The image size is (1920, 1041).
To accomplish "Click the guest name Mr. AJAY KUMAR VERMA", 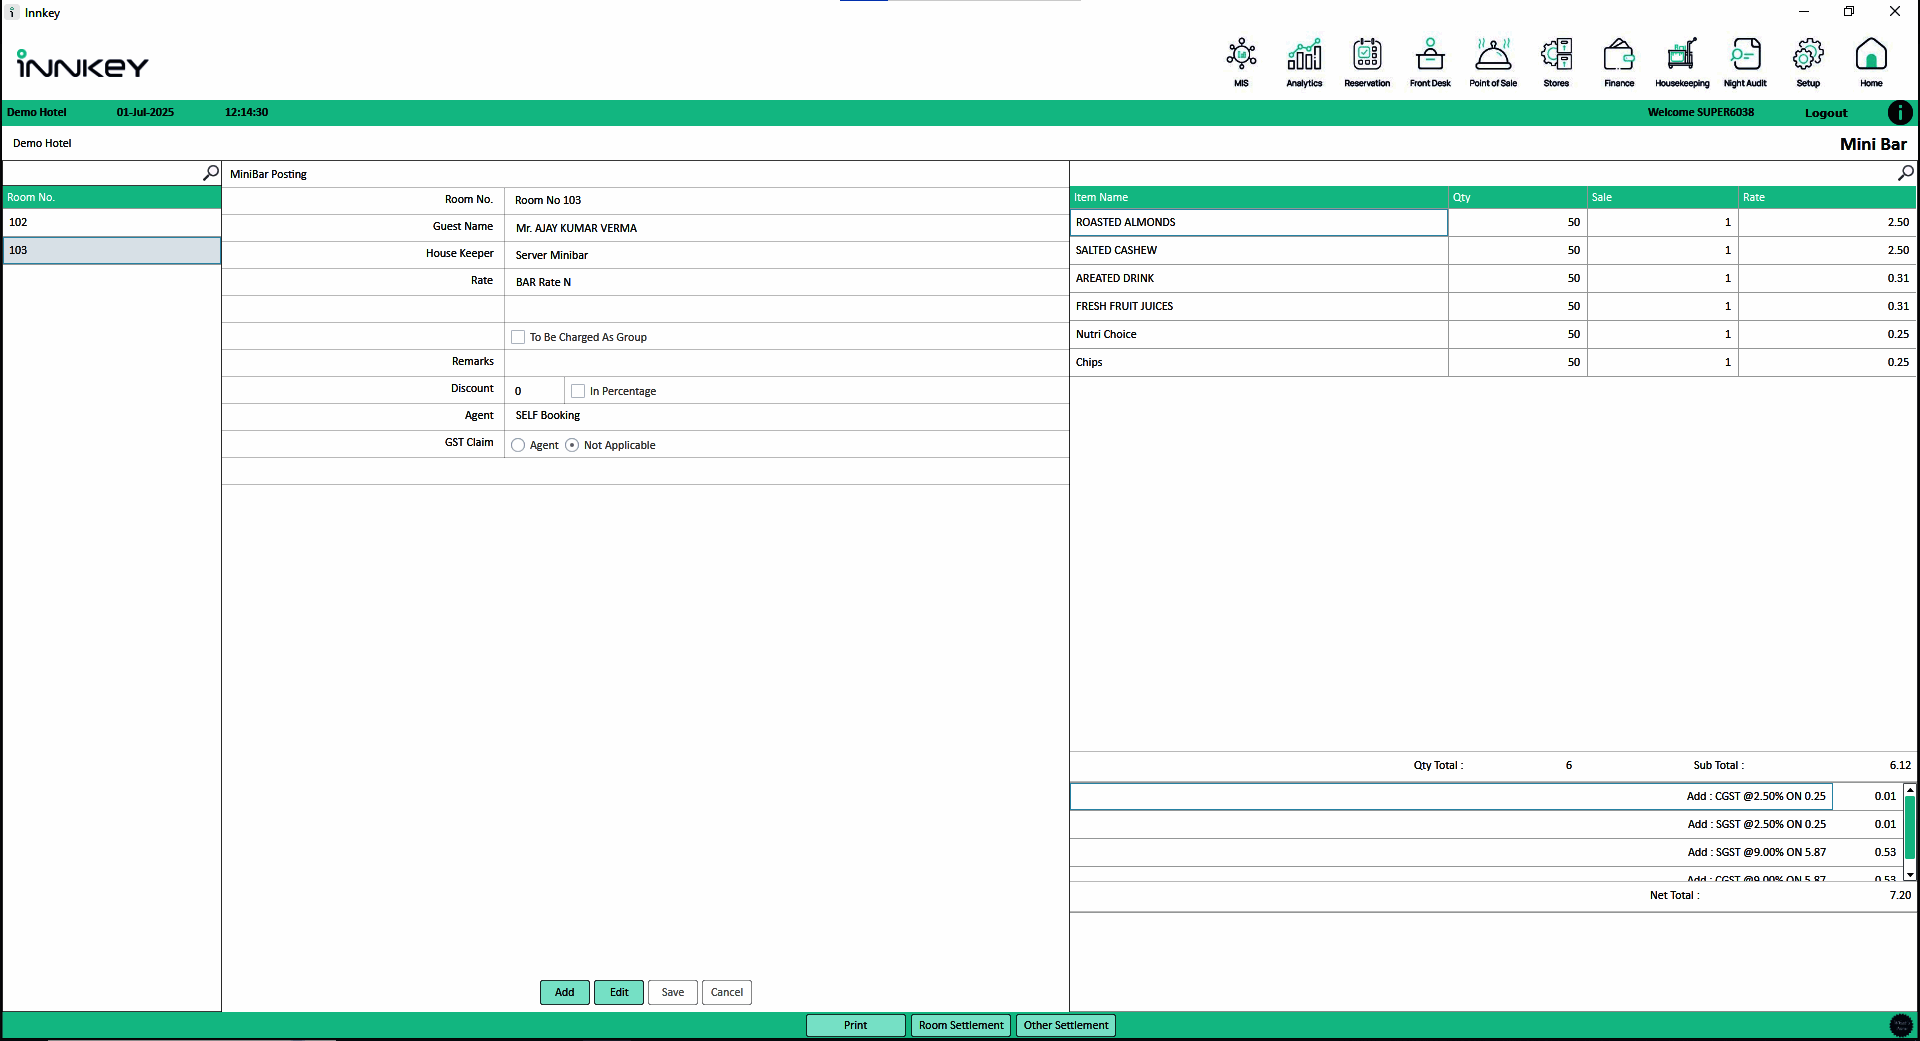I will tap(576, 228).
